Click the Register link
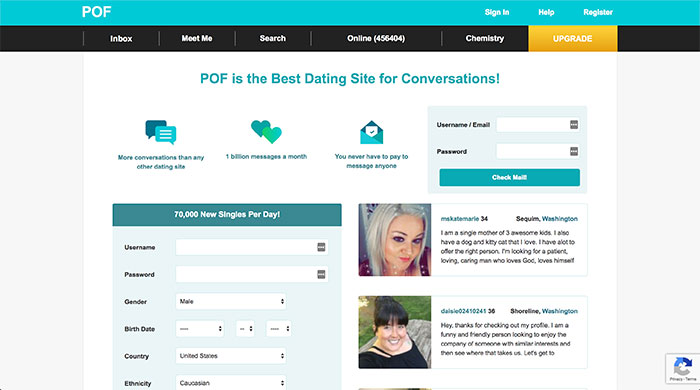This screenshot has width=700, height=390. click(x=598, y=12)
